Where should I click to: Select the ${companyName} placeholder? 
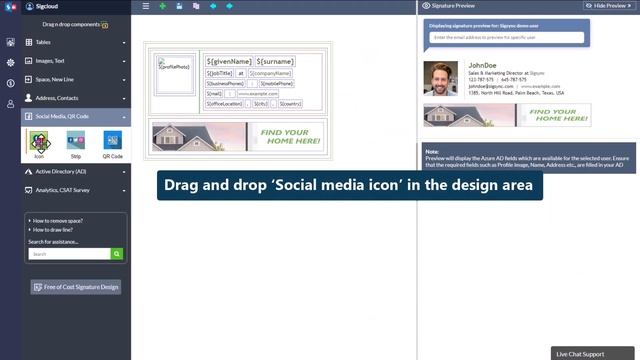pyautogui.click(x=270, y=73)
